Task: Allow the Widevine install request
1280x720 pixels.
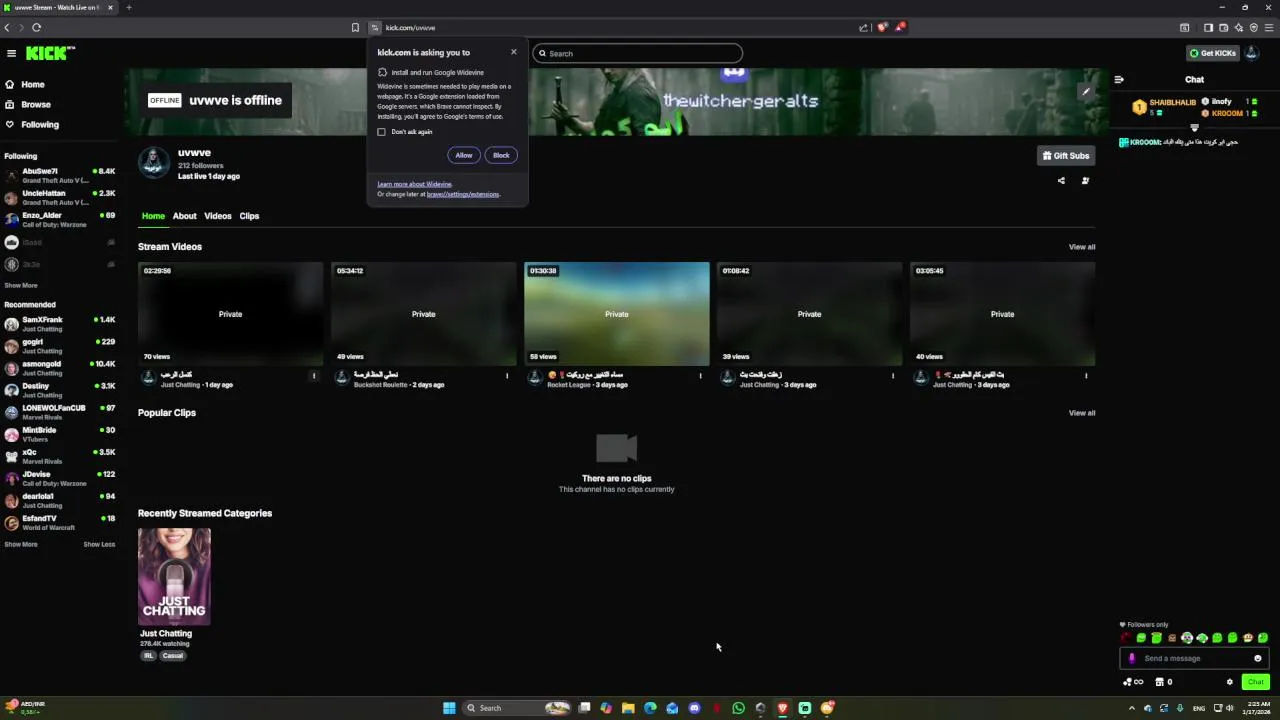Action: 464,155
